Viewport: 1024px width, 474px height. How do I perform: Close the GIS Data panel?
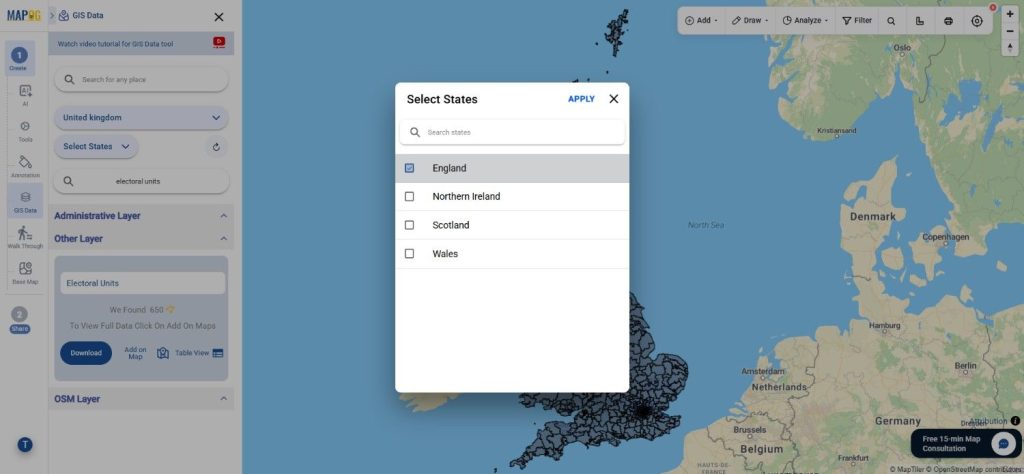(219, 17)
